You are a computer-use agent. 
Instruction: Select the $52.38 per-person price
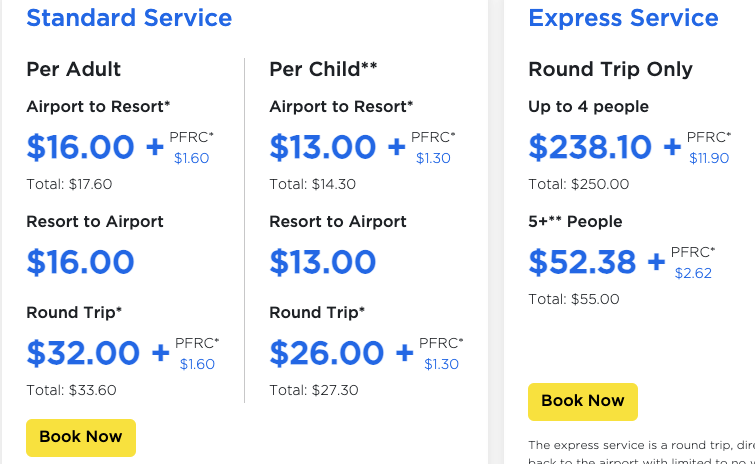(x=582, y=262)
